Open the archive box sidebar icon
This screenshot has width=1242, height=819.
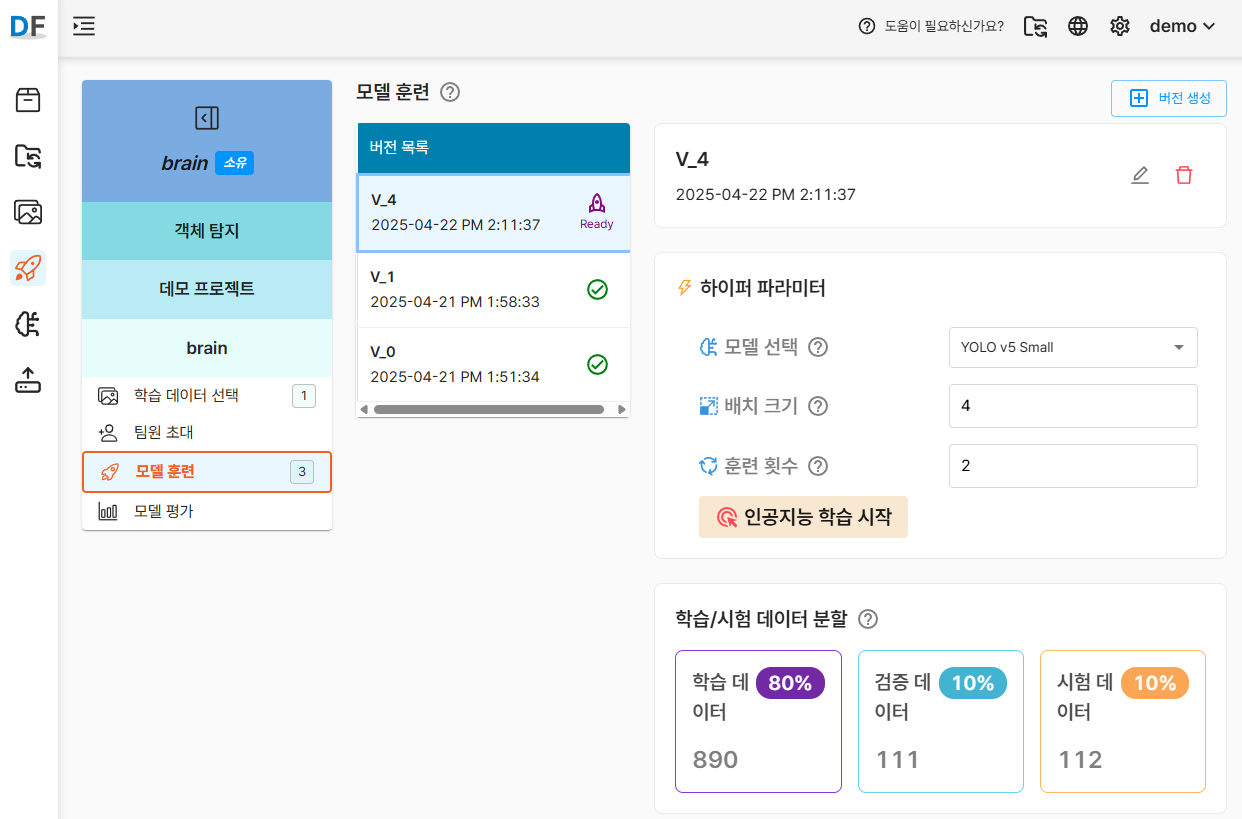28,99
